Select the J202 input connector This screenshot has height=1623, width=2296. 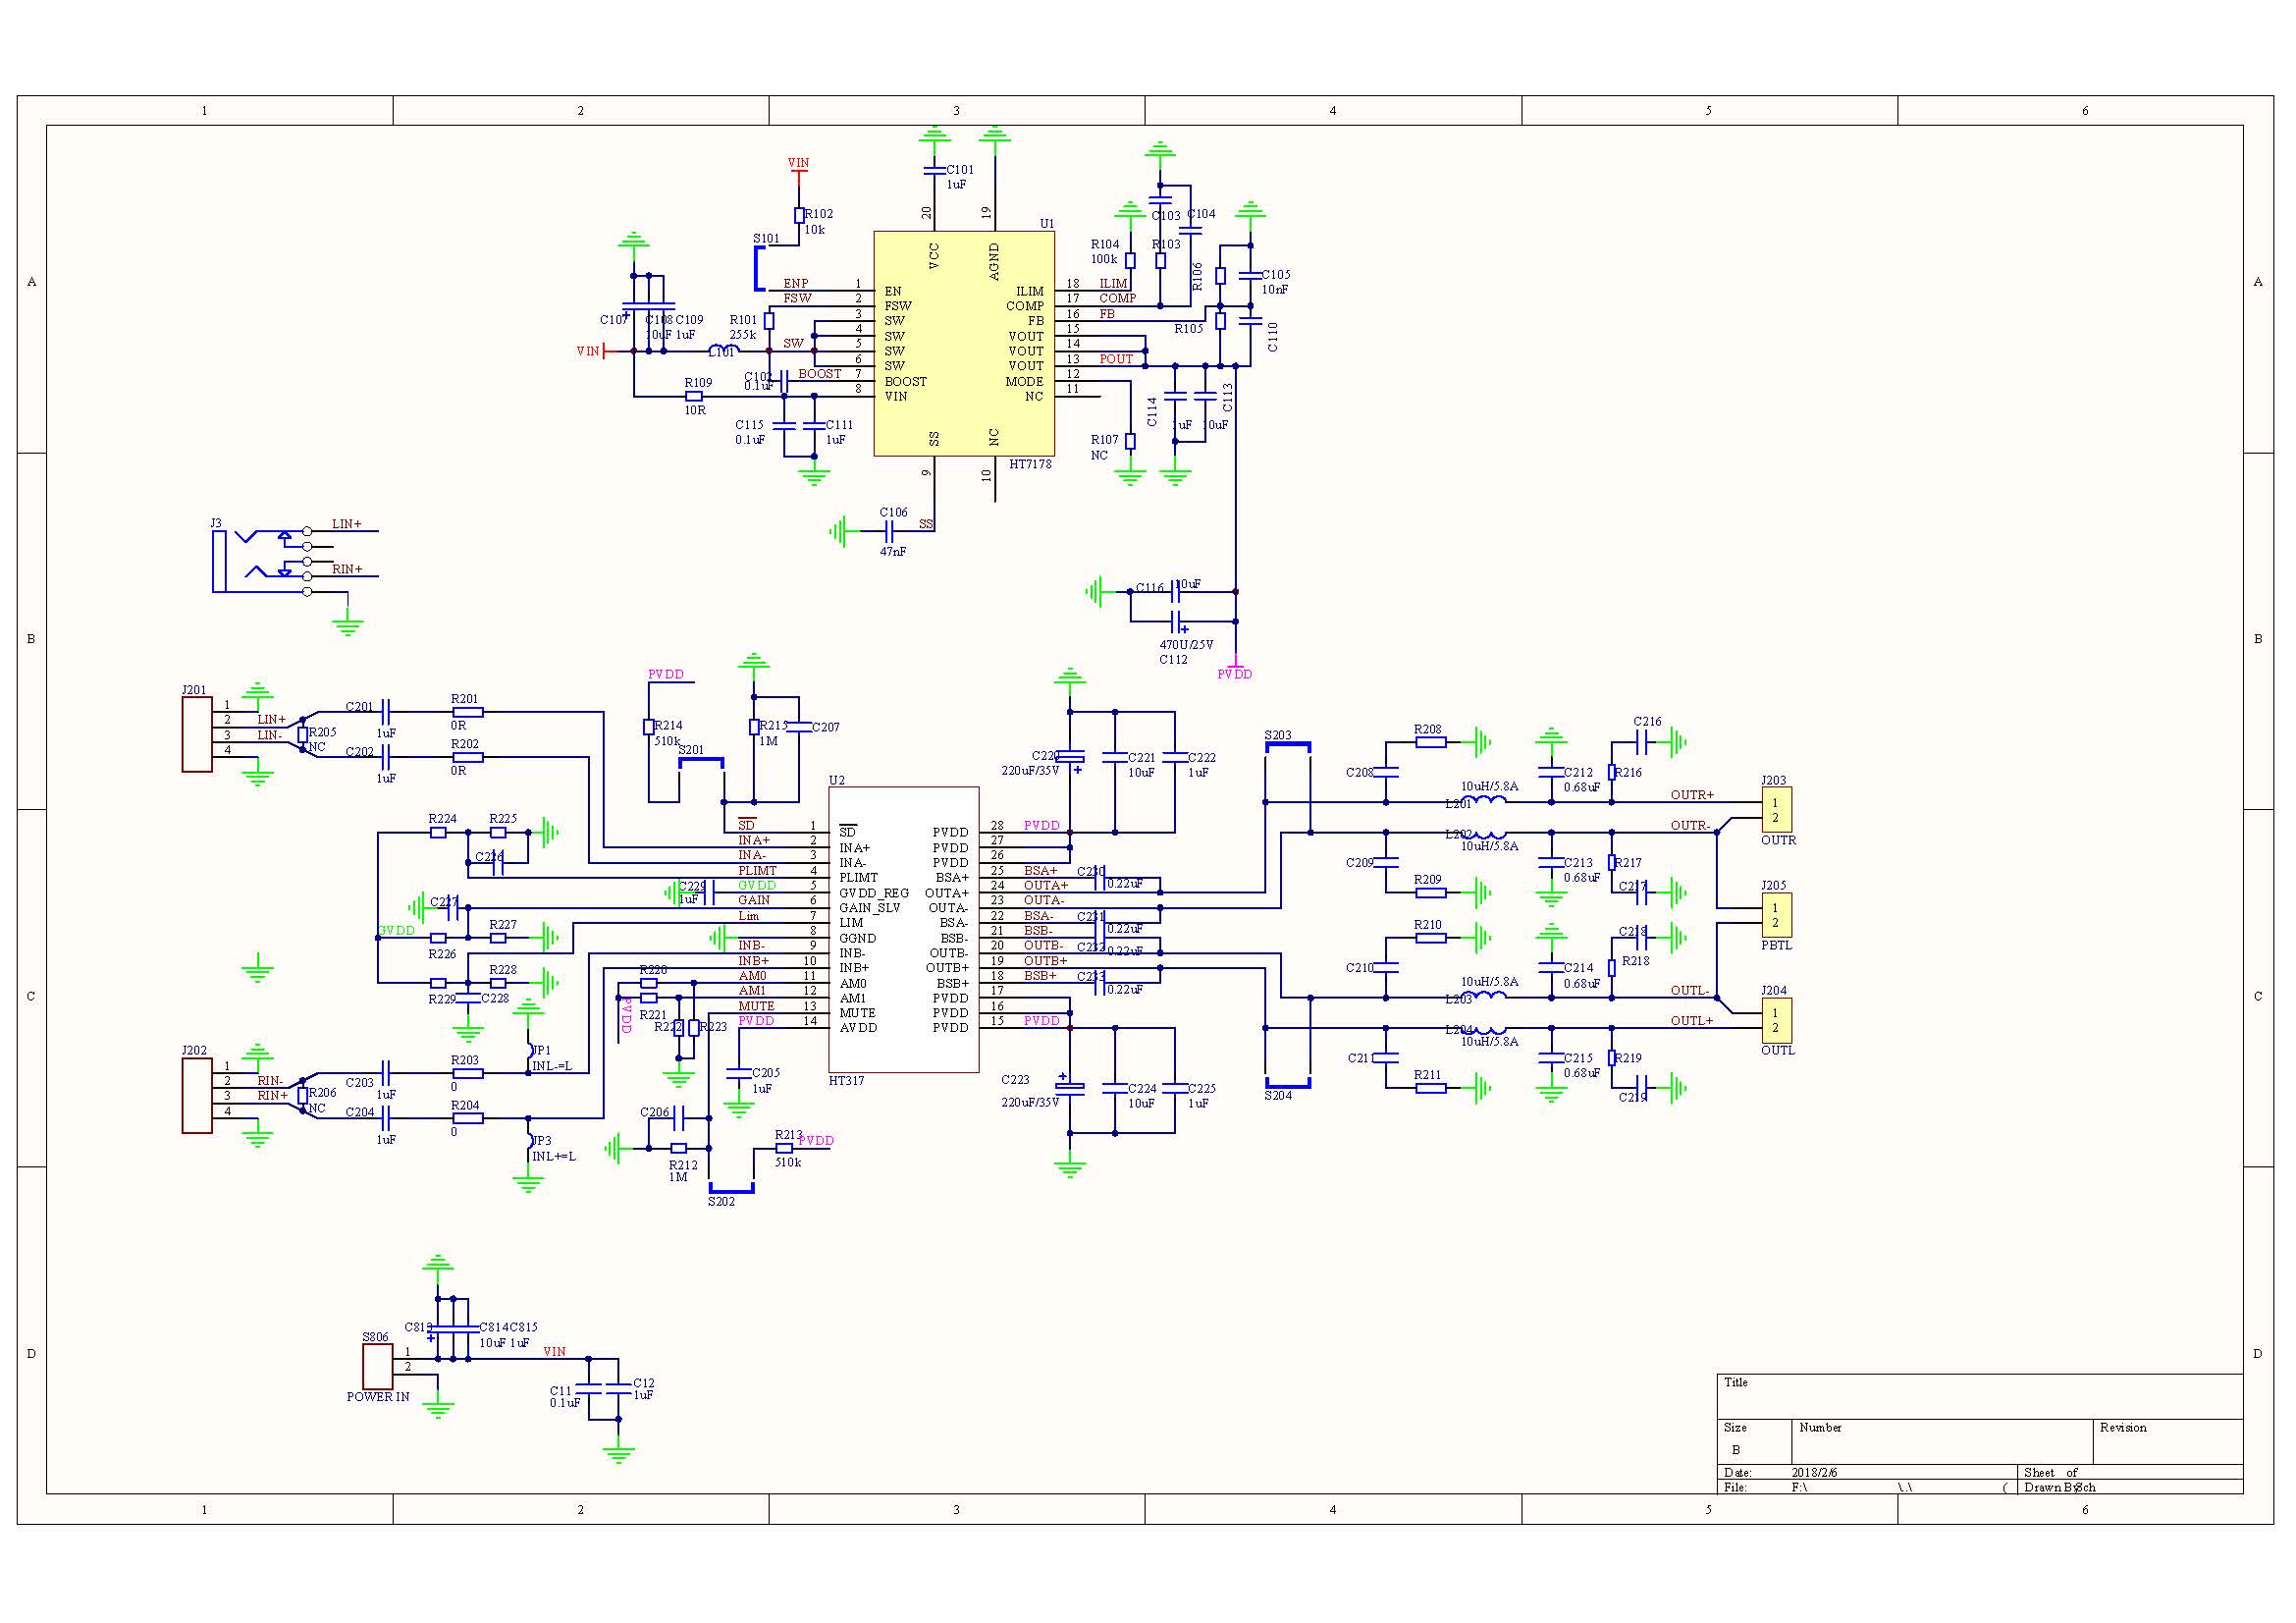(x=197, y=1095)
